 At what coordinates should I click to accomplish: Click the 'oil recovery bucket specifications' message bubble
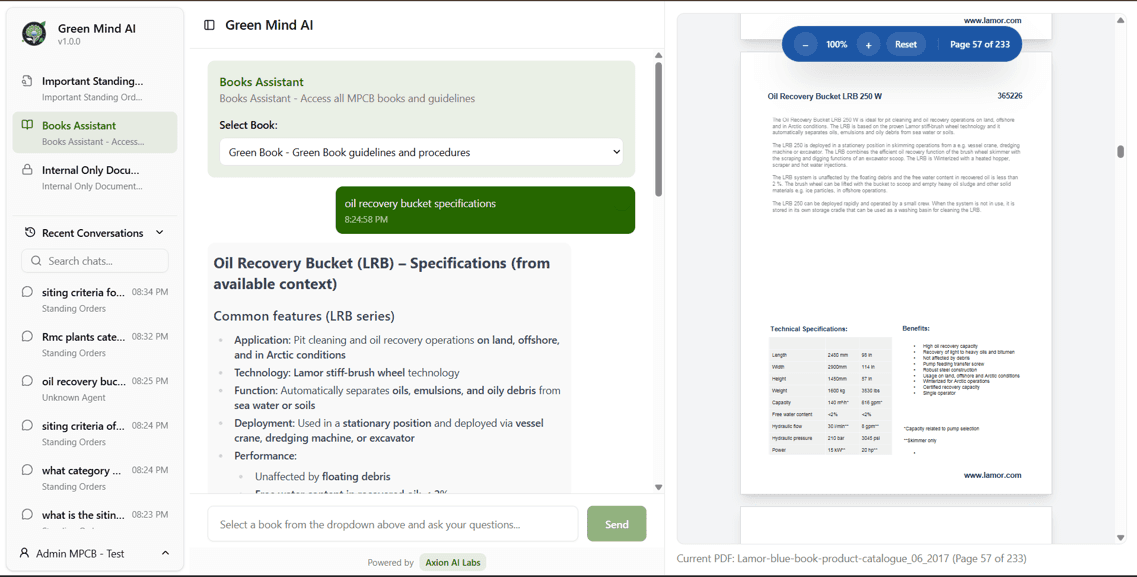485,210
